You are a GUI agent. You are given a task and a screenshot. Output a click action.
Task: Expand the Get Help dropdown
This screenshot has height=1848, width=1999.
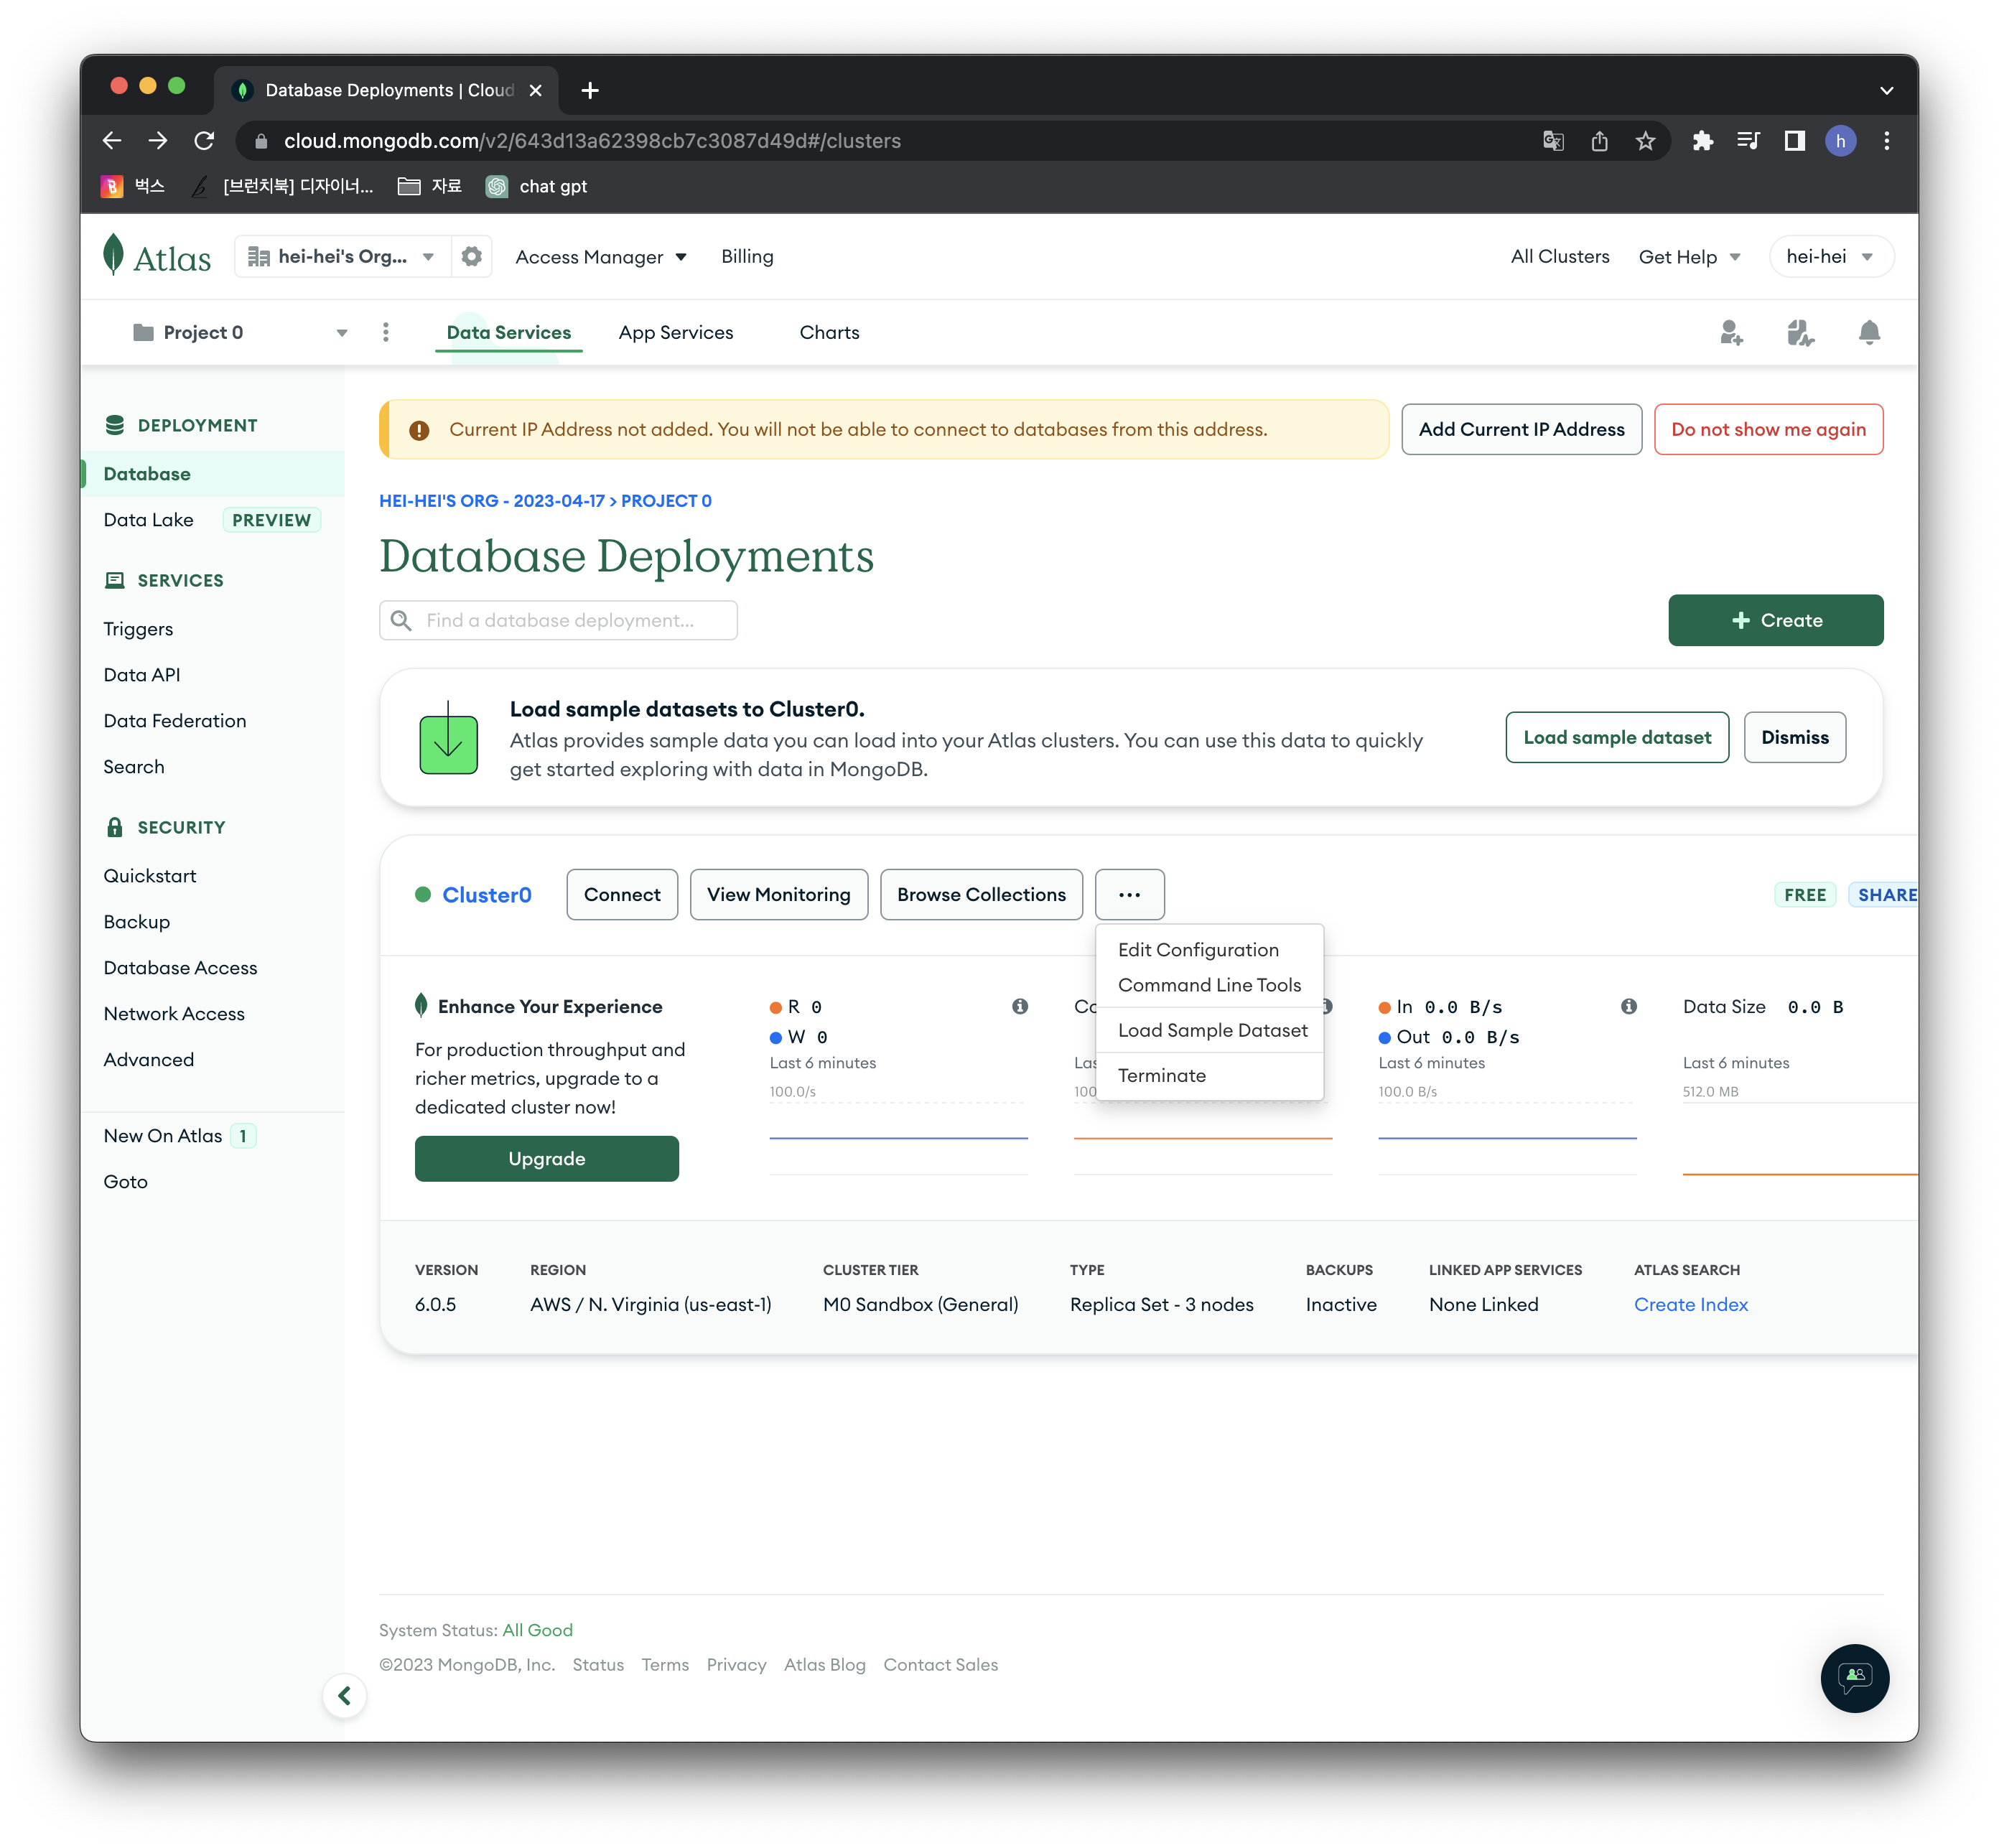[1689, 257]
